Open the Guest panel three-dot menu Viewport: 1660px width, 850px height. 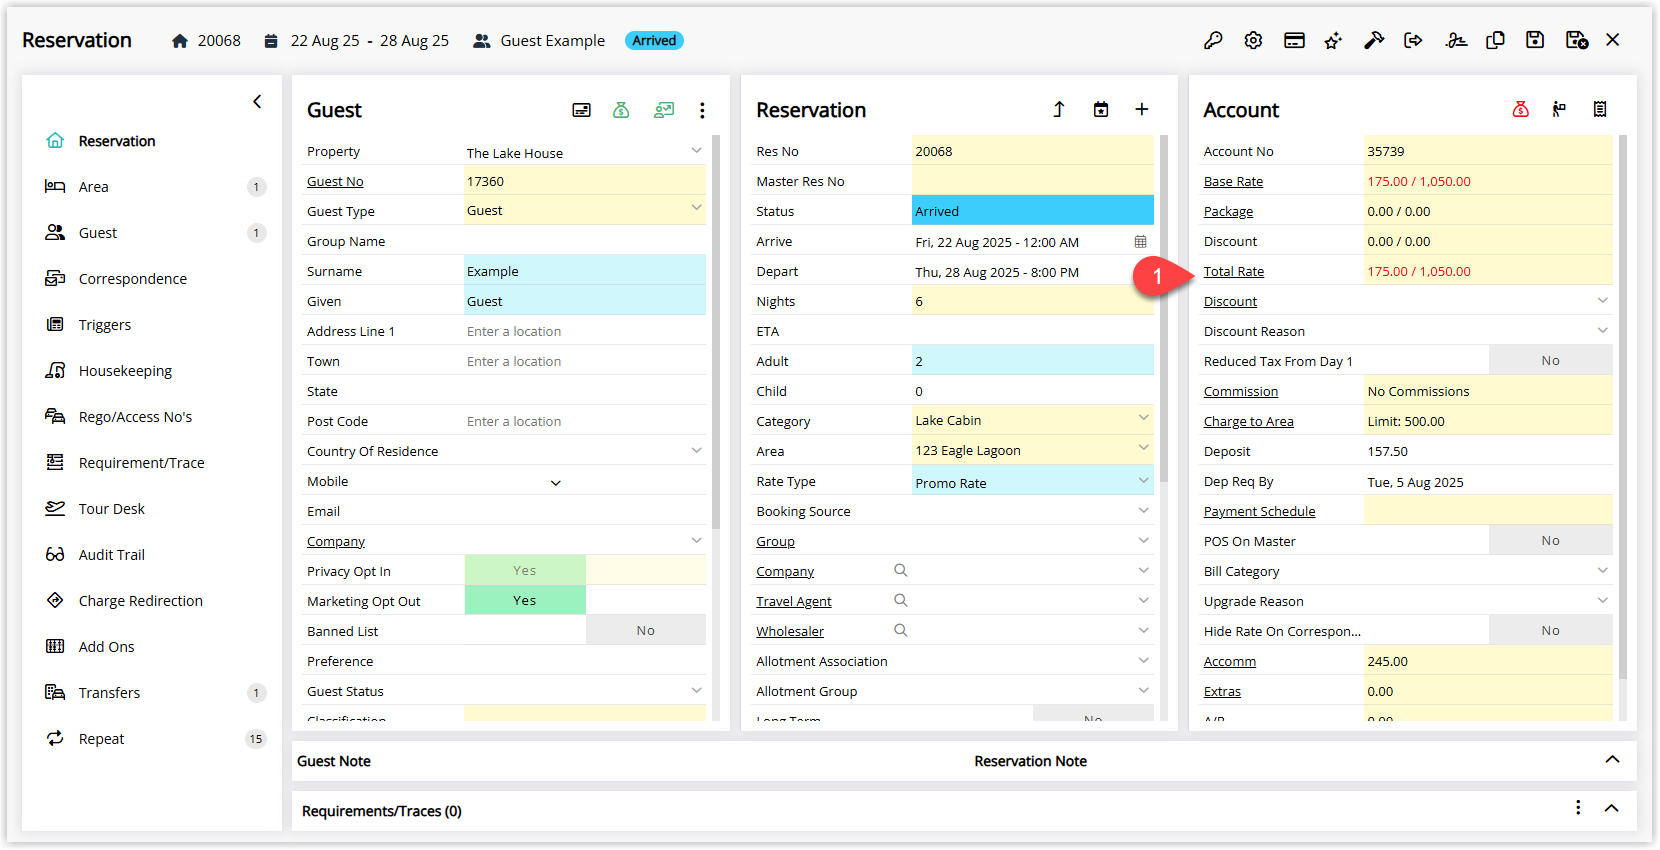point(702,110)
